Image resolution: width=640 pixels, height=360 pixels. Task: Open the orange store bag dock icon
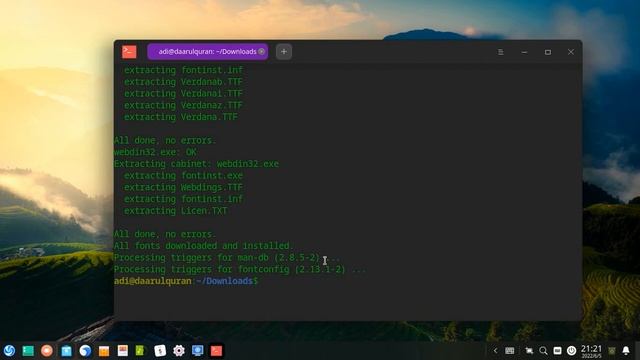pos(104,350)
